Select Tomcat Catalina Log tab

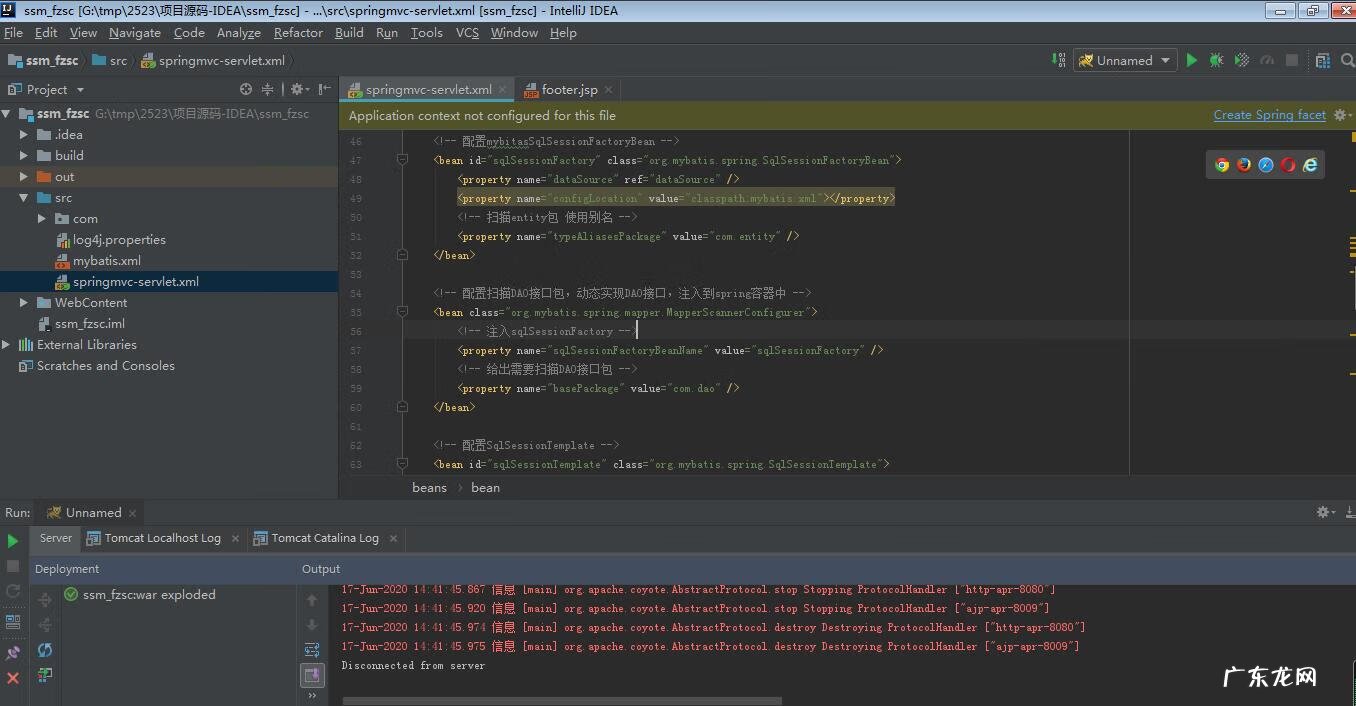[x=325, y=538]
